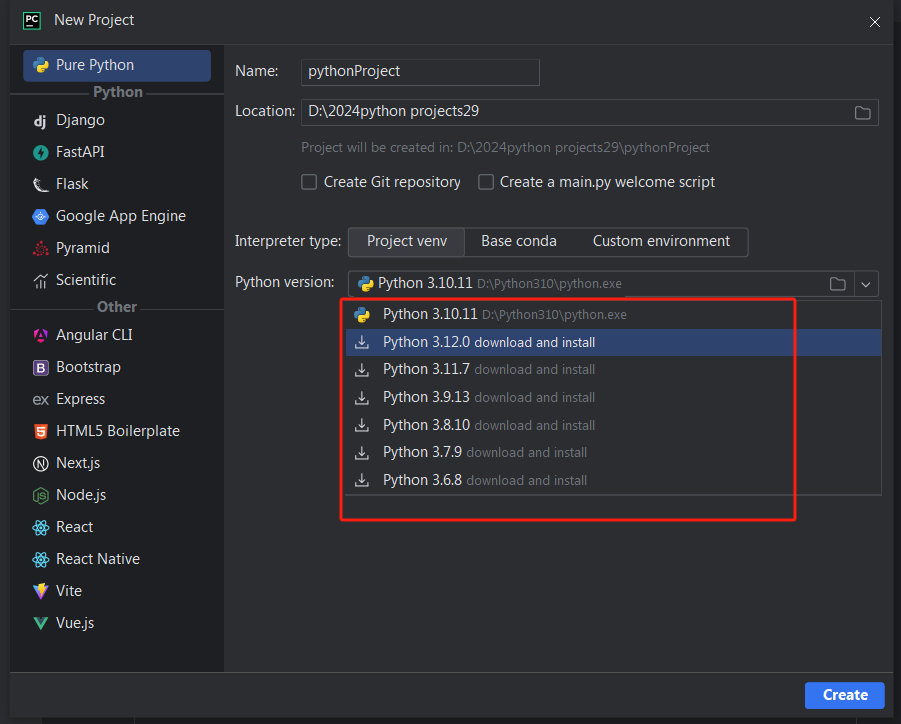Image resolution: width=901 pixels, height=724 pixels.
Task: Choose the Google App Engine icon
Action: (x=40, y=217)
